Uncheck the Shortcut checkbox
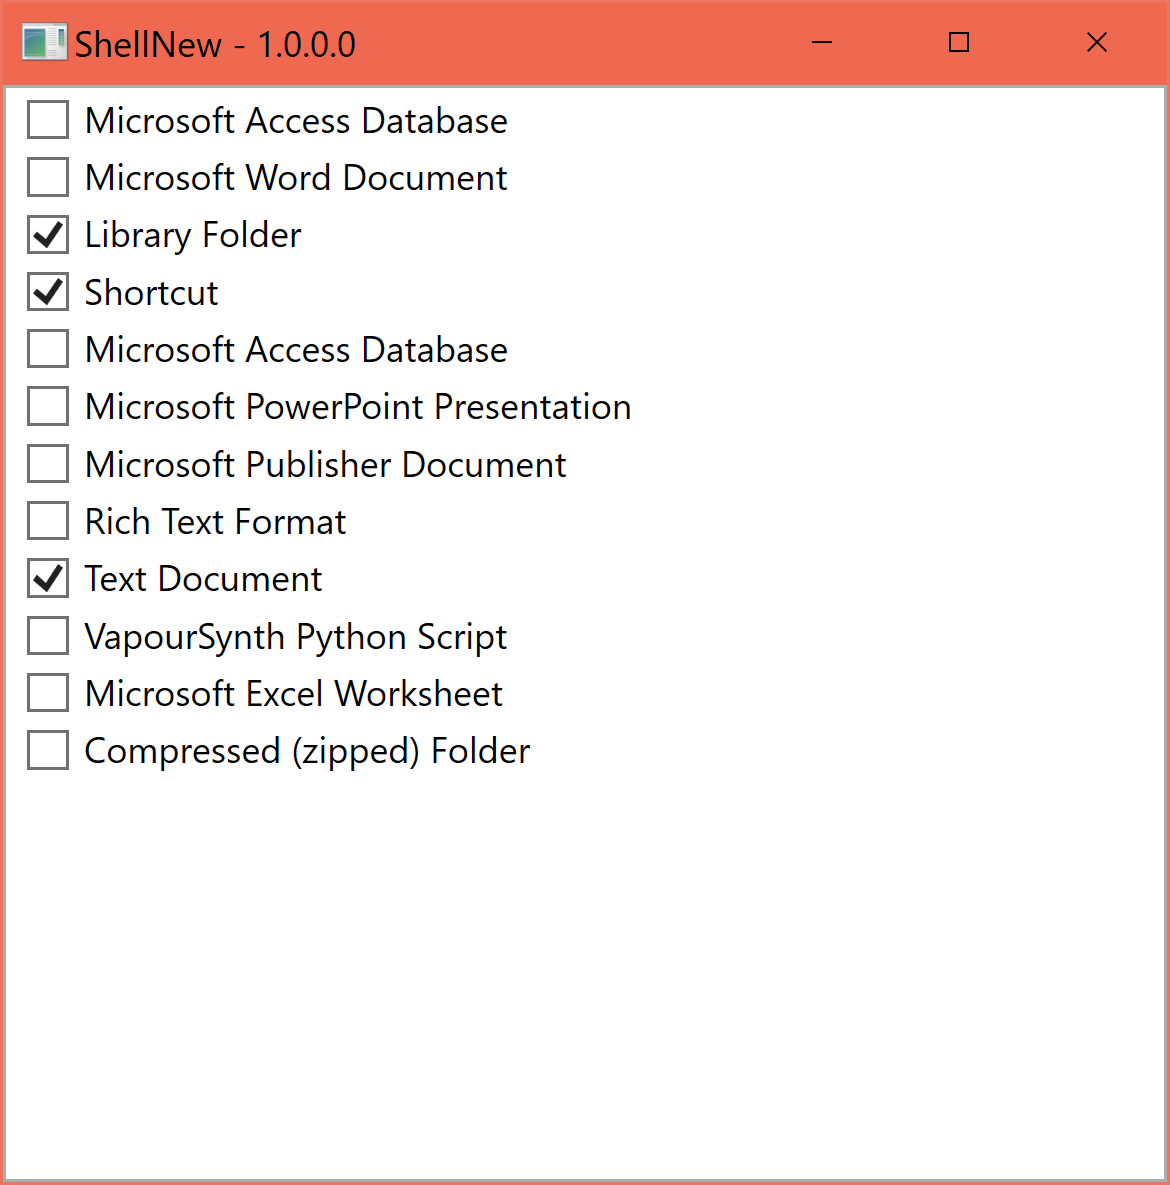The width and height of the screenshot is (1170, 1185). (48, 292)
